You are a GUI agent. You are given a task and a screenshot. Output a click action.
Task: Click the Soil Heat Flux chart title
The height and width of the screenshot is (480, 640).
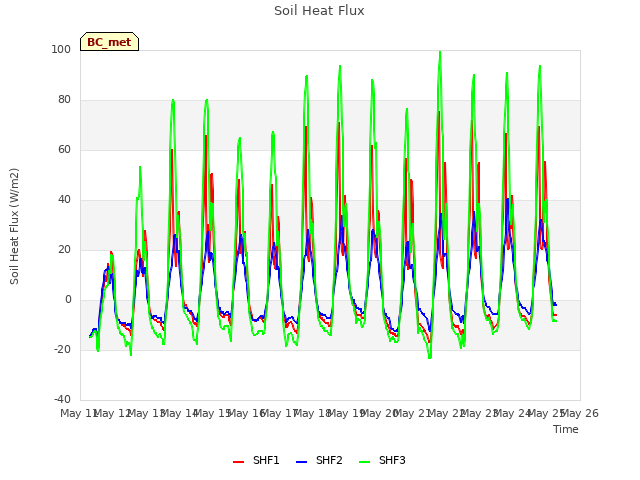(319, 11)
